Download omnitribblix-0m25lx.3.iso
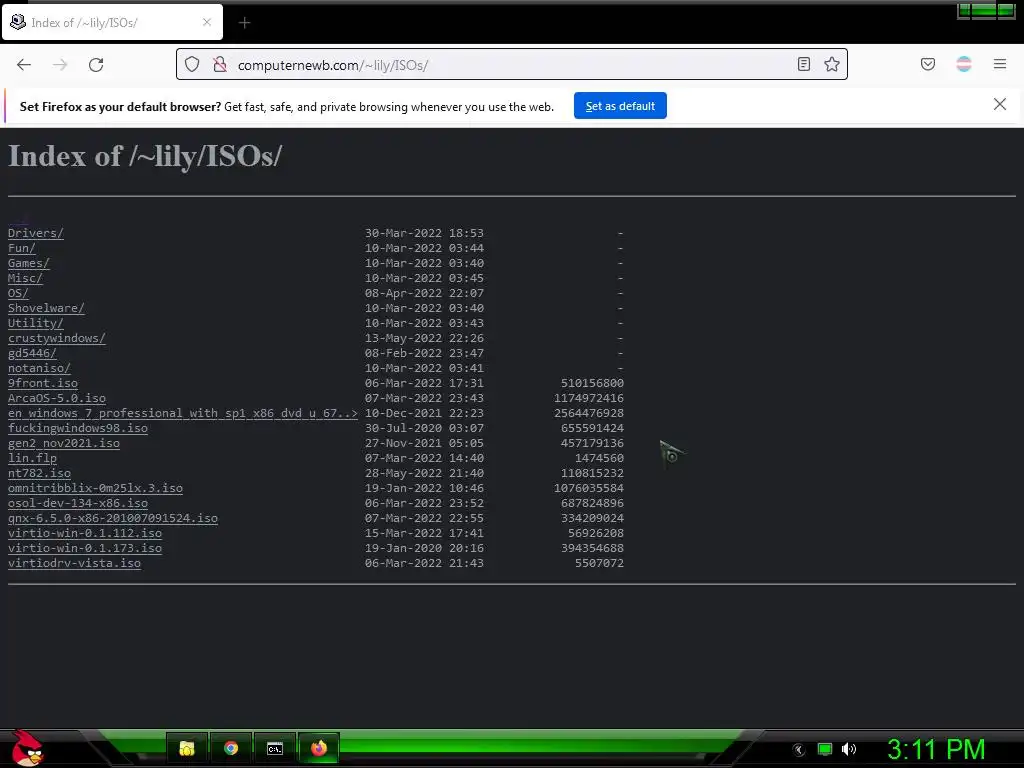Screen dimensions: 1024x768 95,488
